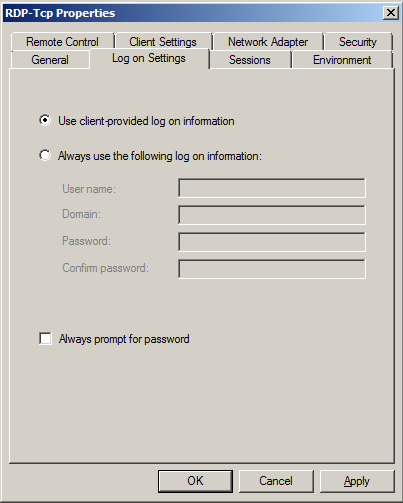
Task: Click the User name text field
Action: coord(272,188)
